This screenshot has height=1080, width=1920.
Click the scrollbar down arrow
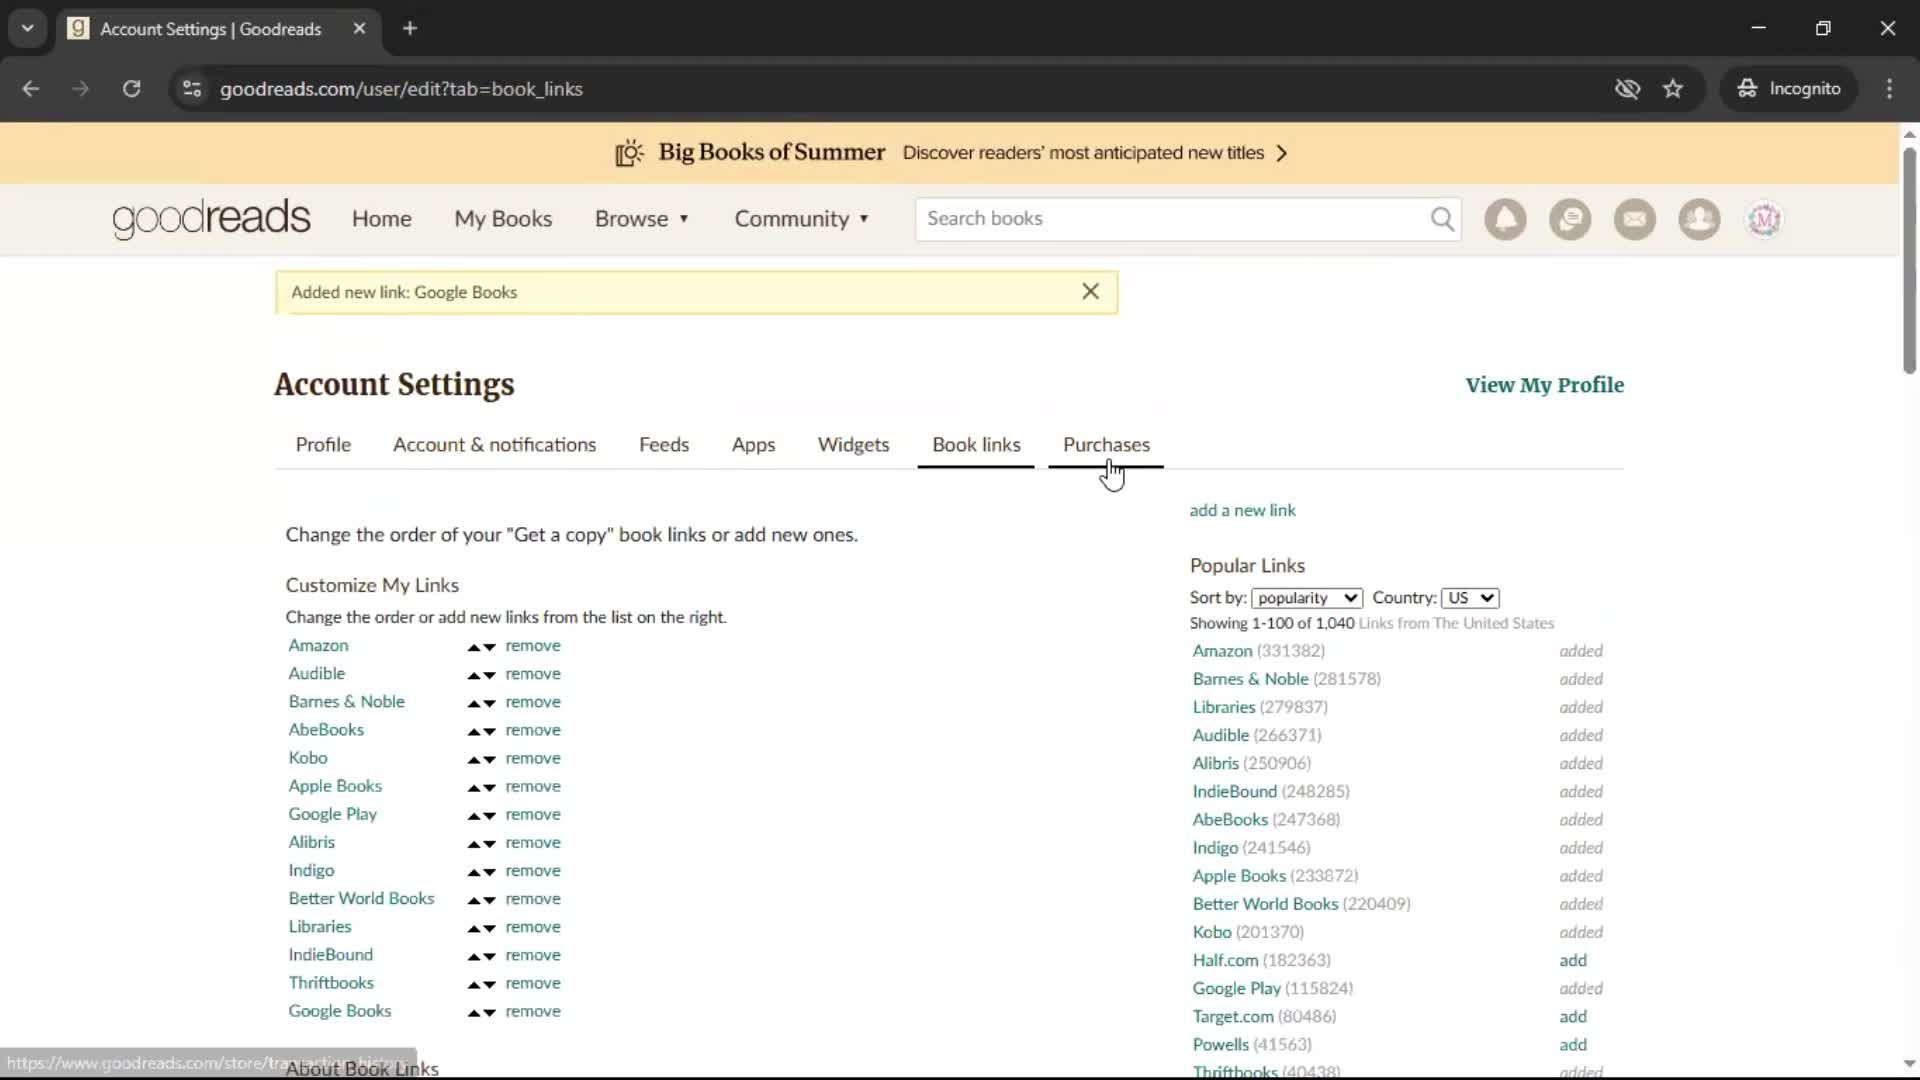pyautogui.click(x=1909, y=1064)
